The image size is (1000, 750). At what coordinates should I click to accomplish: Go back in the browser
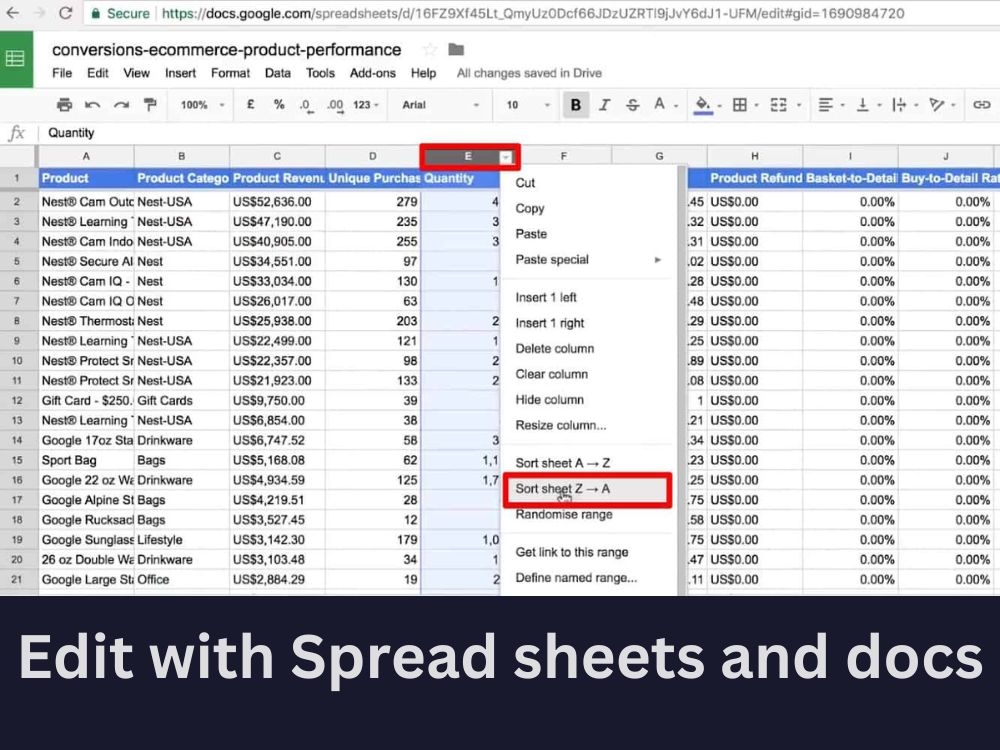13,13
